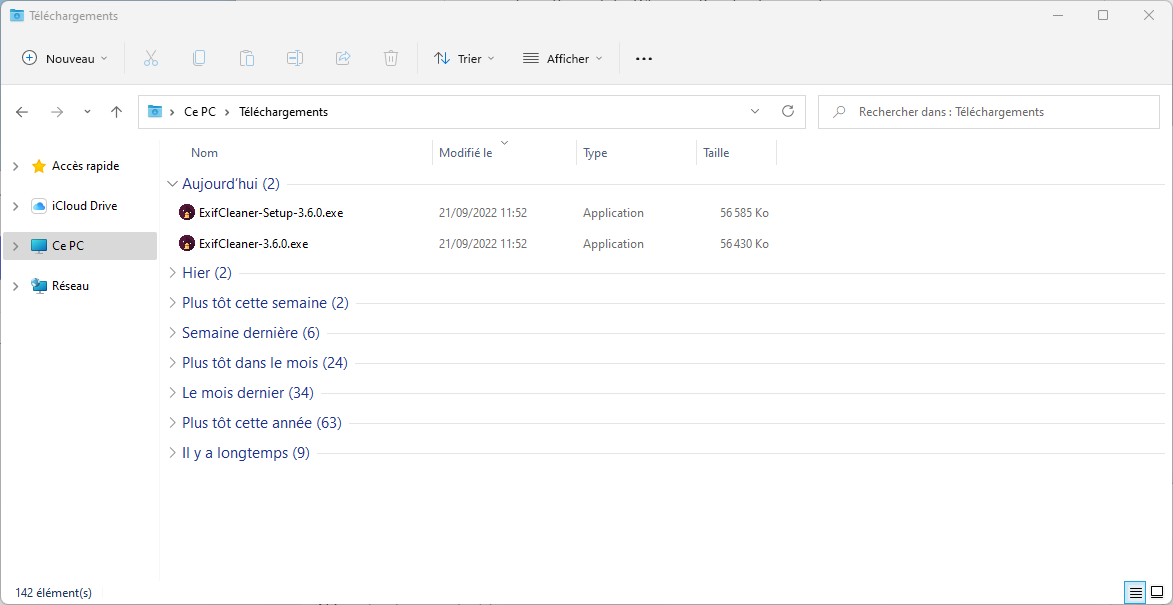Open the Afficher view dropdown
The height and width of the screenshot is (605, 1173).
[x=563, y=58]
